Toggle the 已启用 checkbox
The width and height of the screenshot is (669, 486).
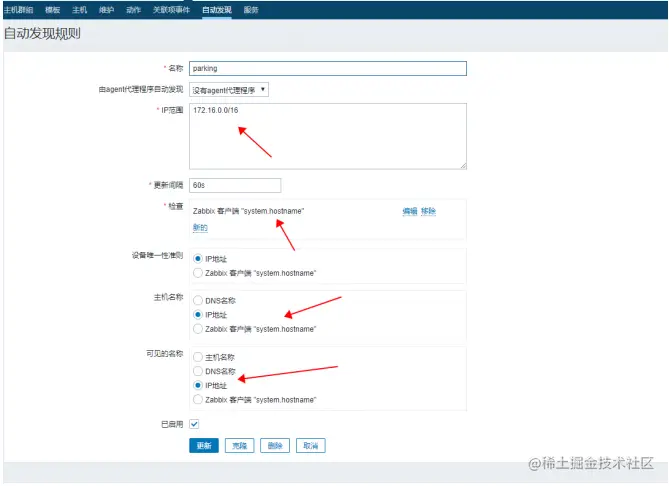point(194,424)
